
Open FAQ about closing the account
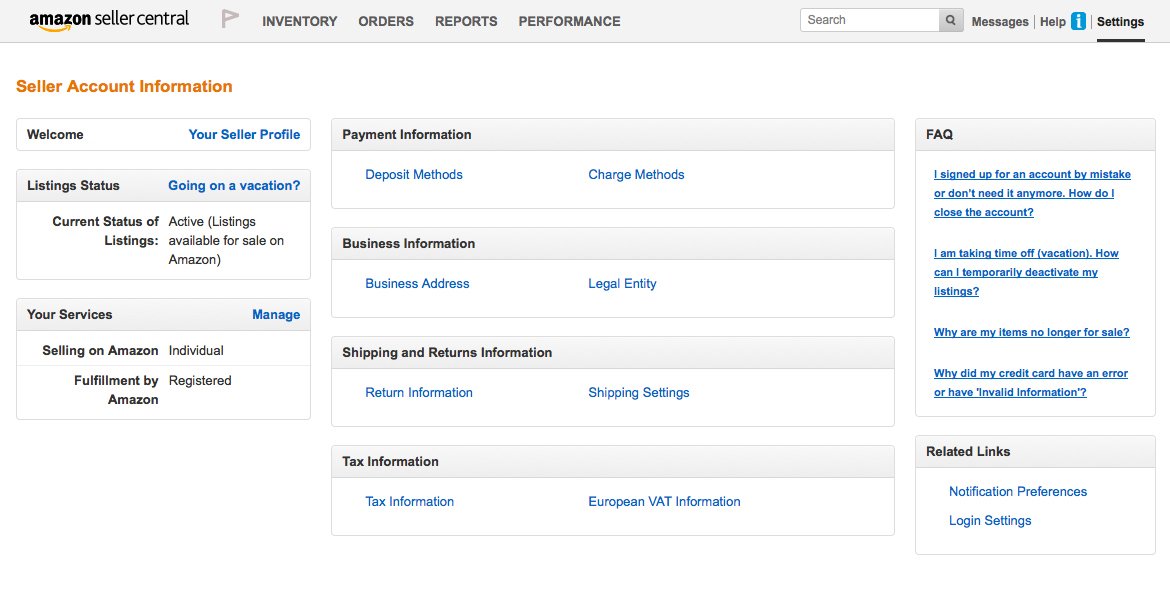point(1032,193)
